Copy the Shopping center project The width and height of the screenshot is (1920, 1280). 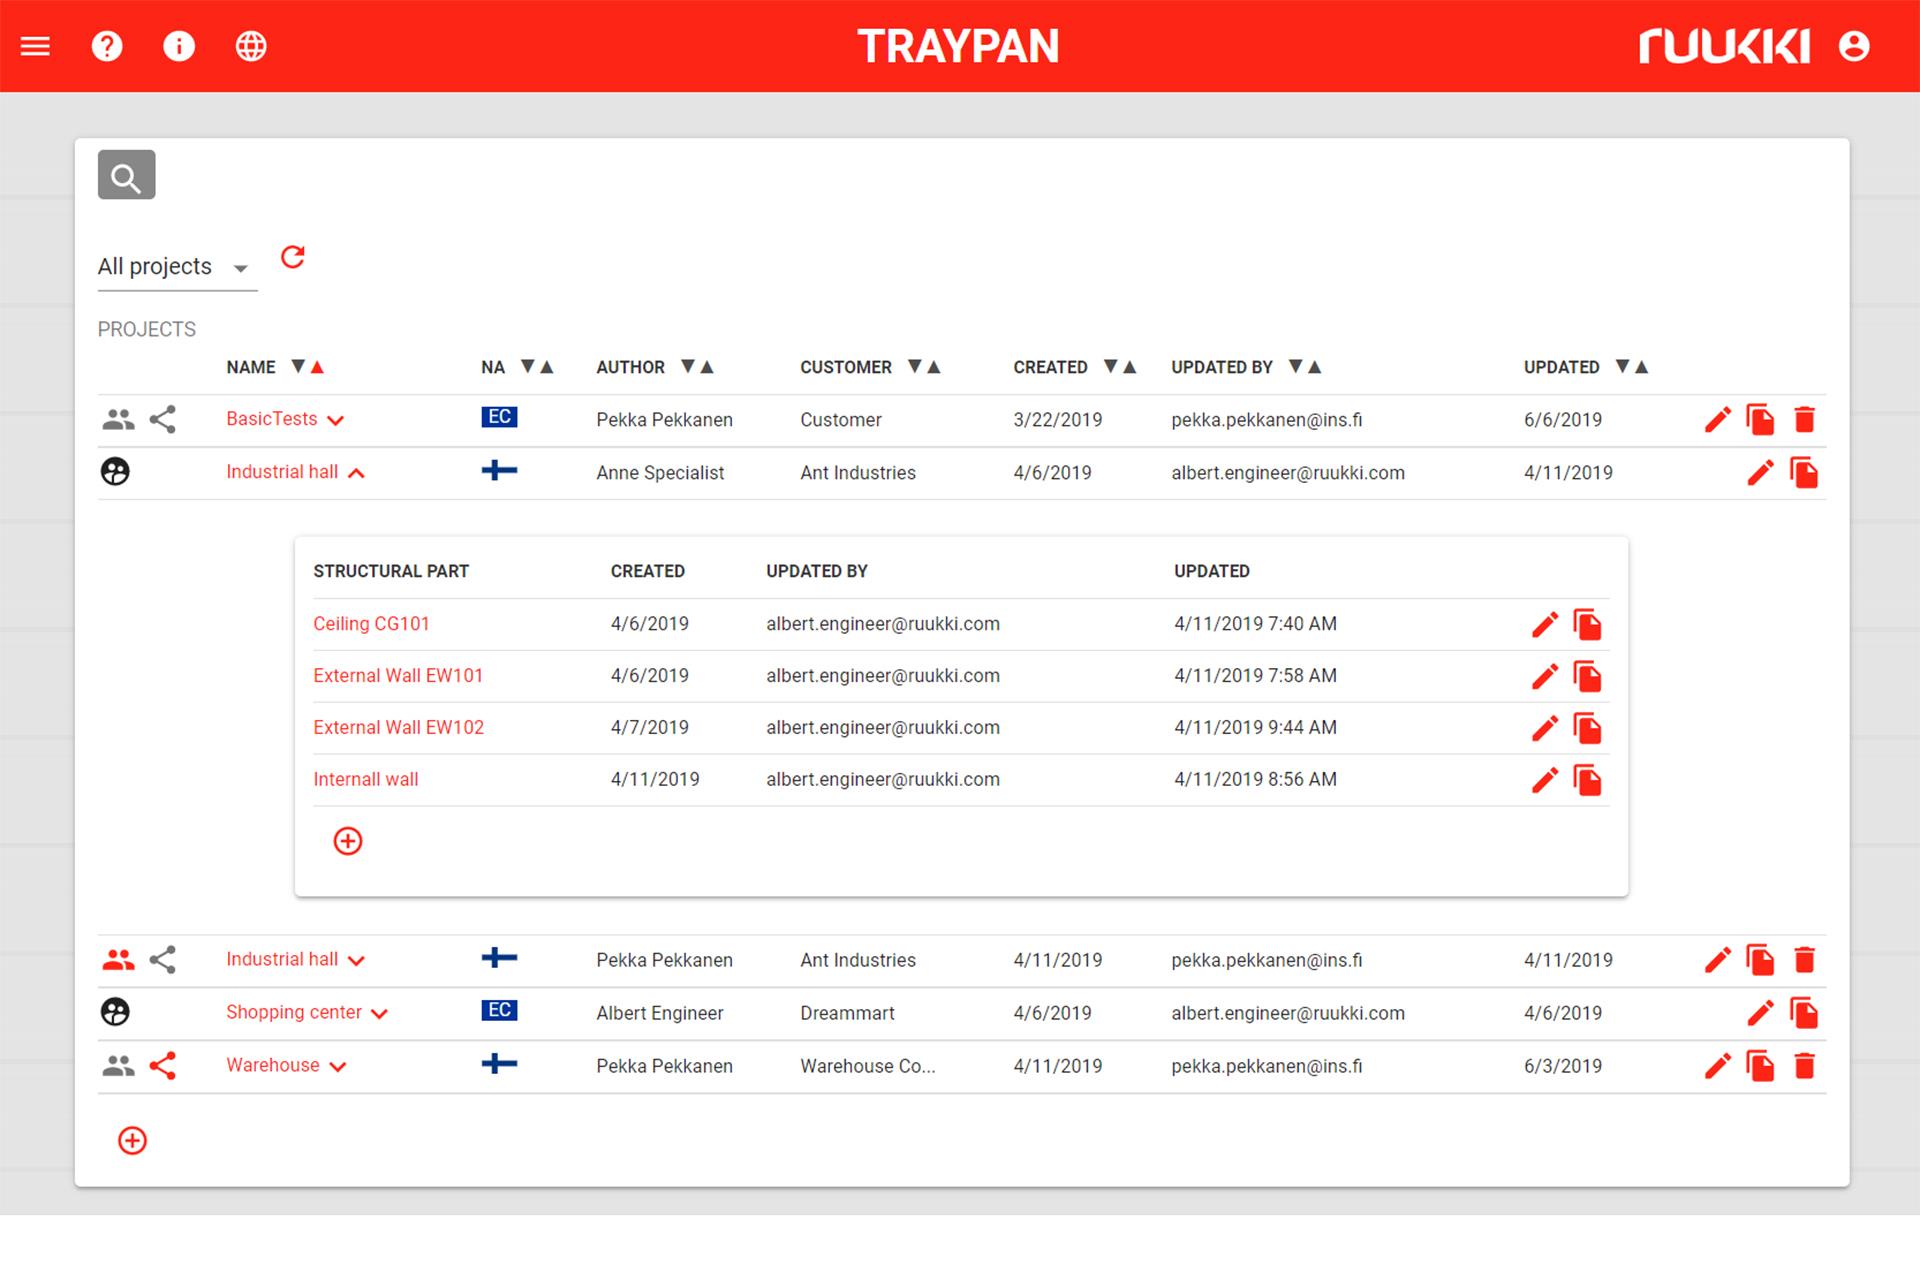pos(1803,1013)
